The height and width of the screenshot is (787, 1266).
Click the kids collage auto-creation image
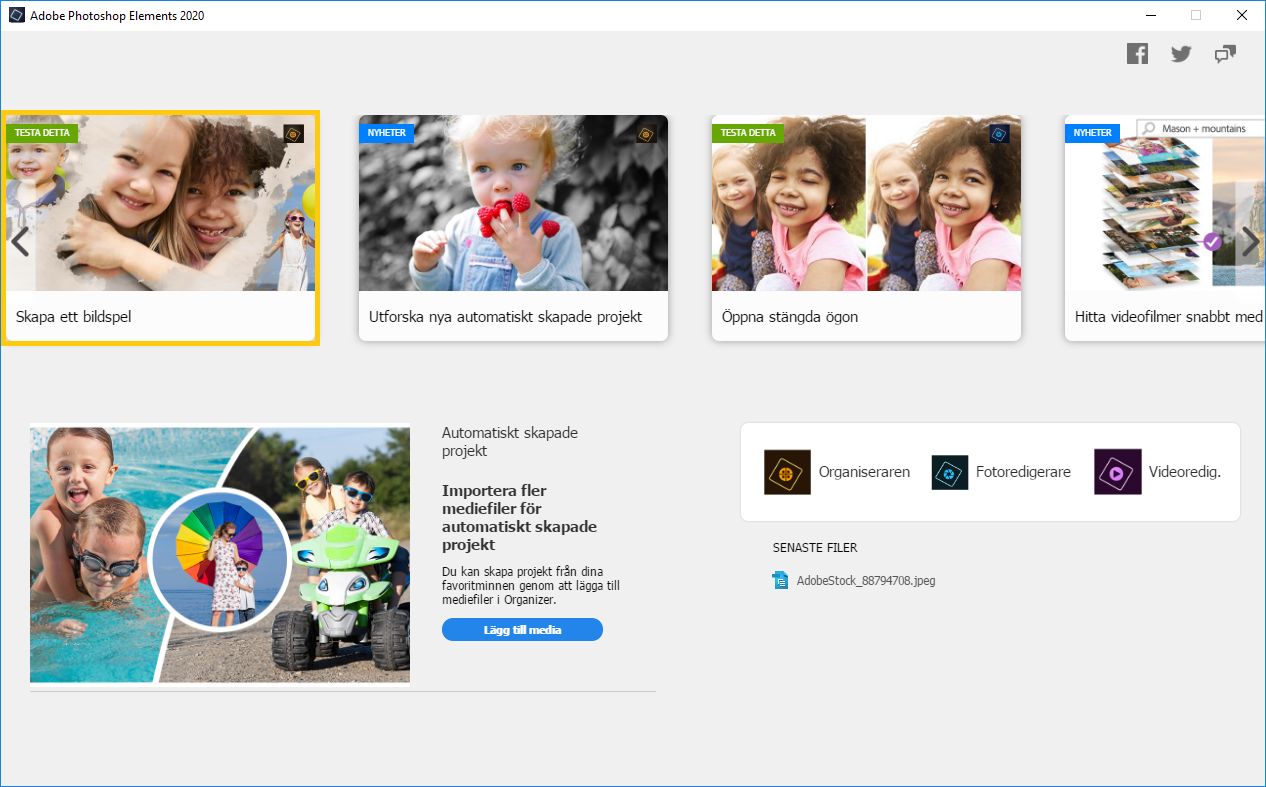[220, 555]
